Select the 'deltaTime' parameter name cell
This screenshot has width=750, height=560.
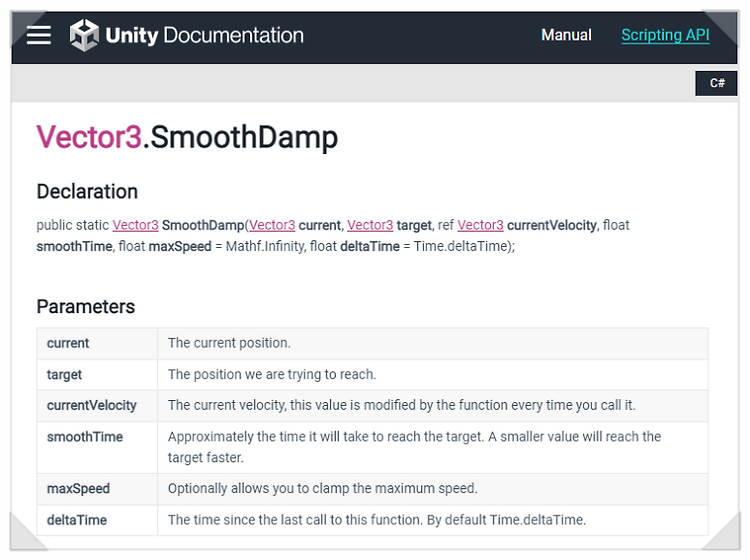pyautogui.click(x=97, y=520)
